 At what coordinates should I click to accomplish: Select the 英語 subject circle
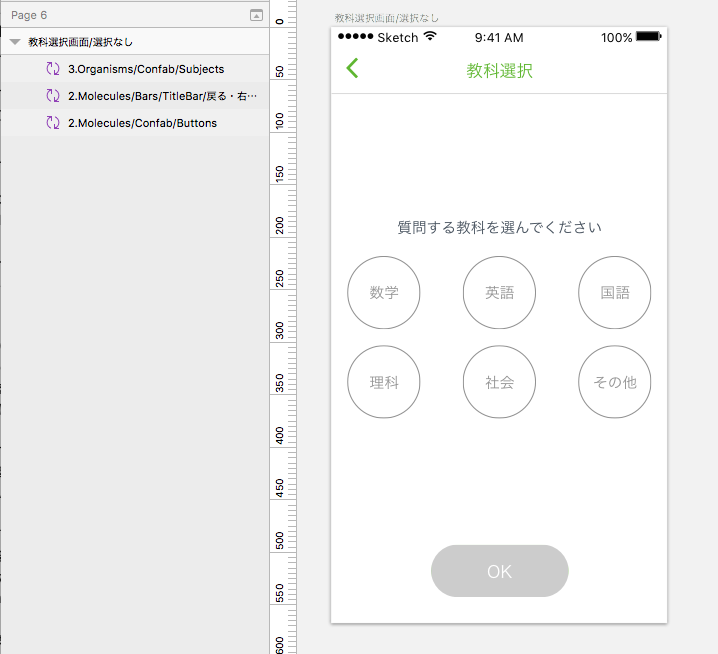(x=499, y=292)
